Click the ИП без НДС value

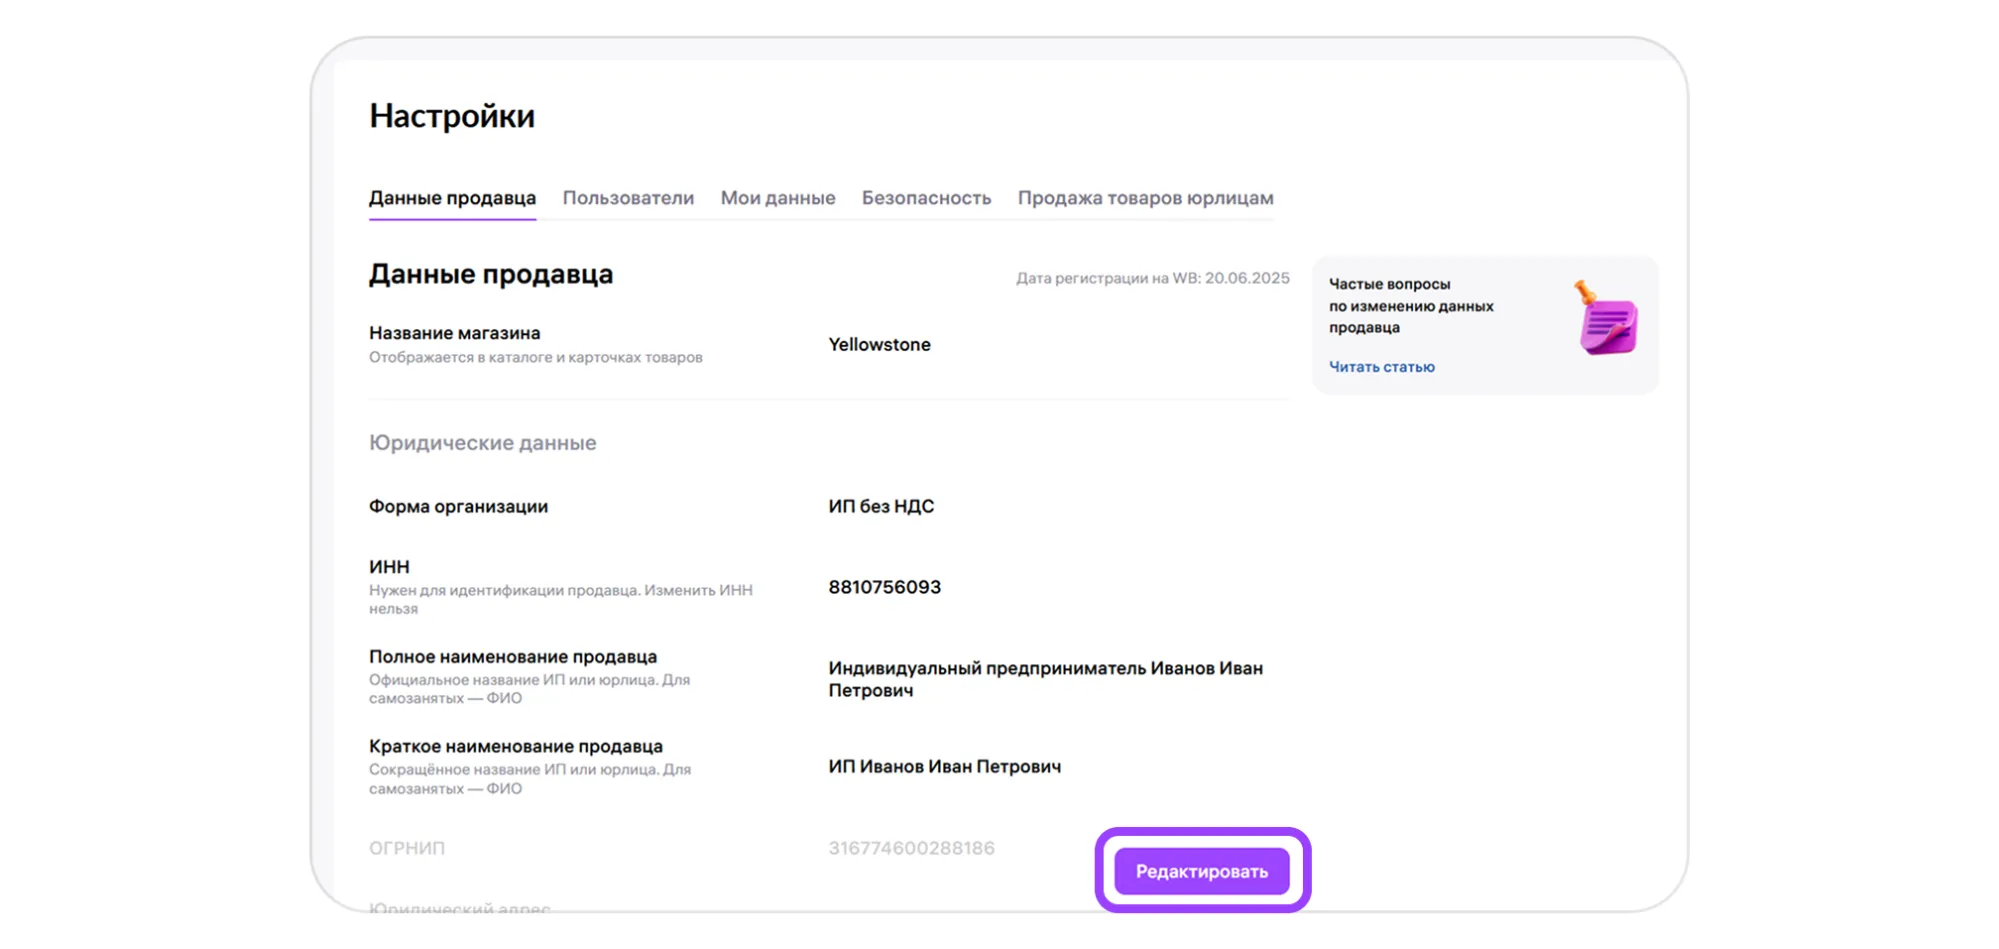pos(881,506)
